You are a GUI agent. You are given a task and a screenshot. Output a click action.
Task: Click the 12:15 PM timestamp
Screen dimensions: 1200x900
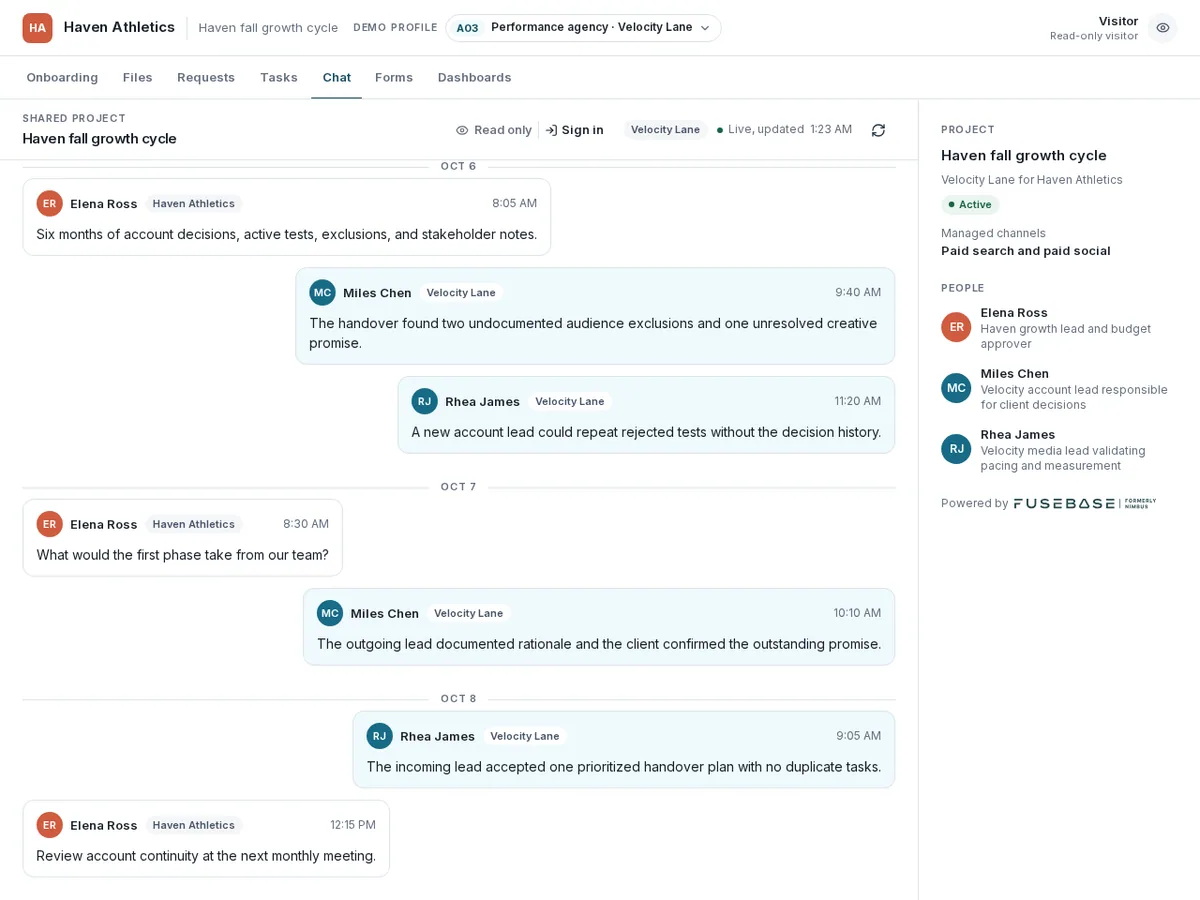click(353, 825)
